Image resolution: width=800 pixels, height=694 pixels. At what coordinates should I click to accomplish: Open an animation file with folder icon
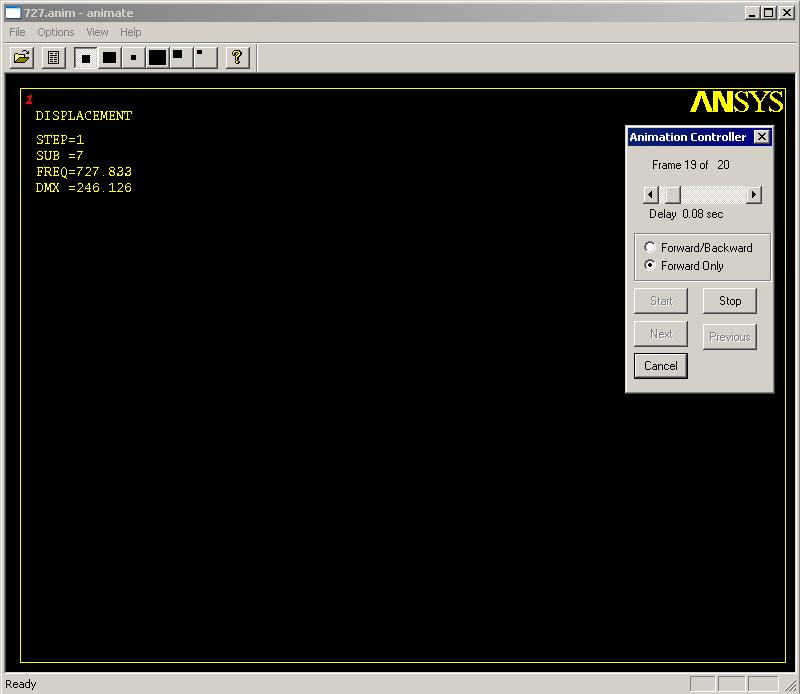pyautogui.click(x=22, y=57)
